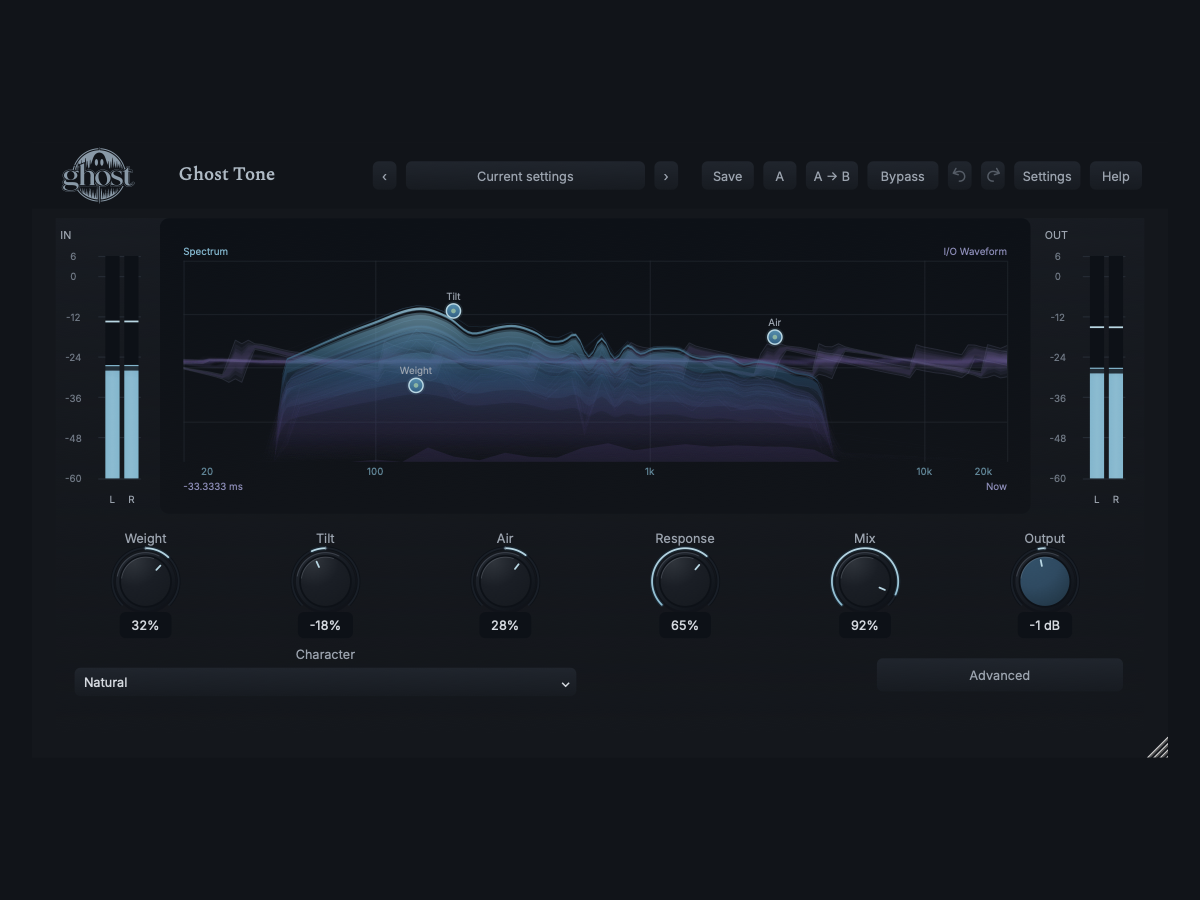Viewport: 1200px width, 900px height.
Task: Go to previous preset with left chevron
Action: coord(385,176)
